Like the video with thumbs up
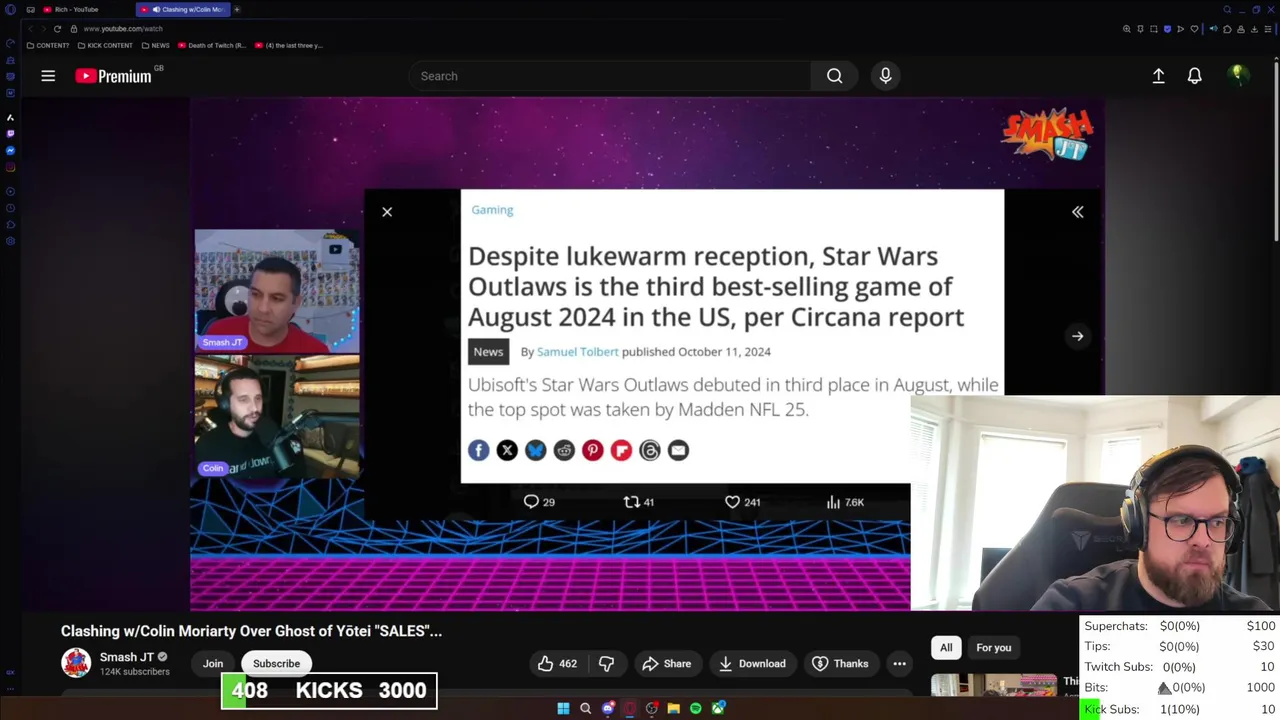The width and height of the screenshot is (1280, 720). 557,663
